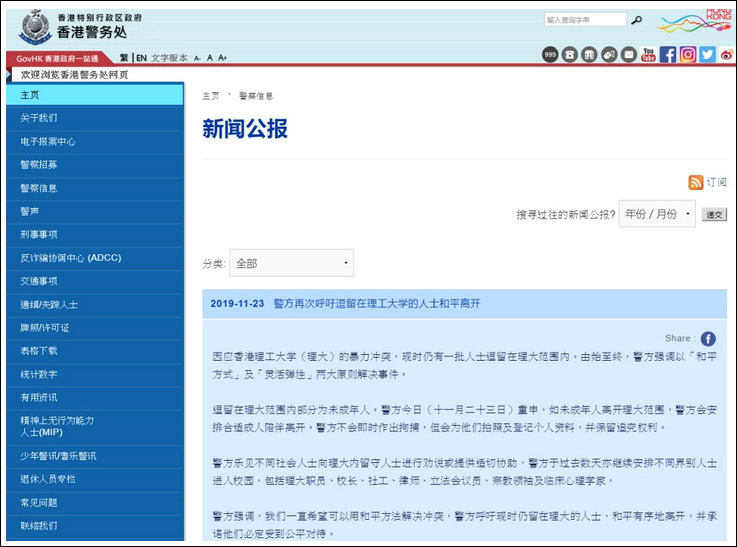
Task: Click the search keyword input field
Action: click(x=586, y=20)
